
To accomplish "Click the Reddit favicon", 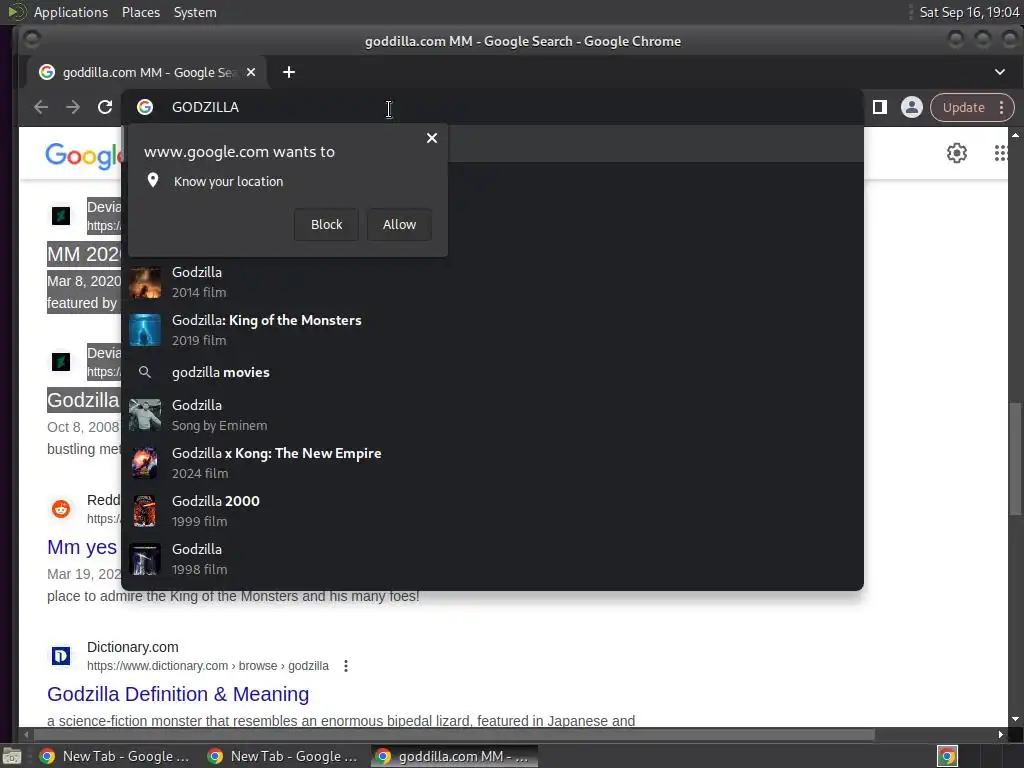I will point(61,509).
